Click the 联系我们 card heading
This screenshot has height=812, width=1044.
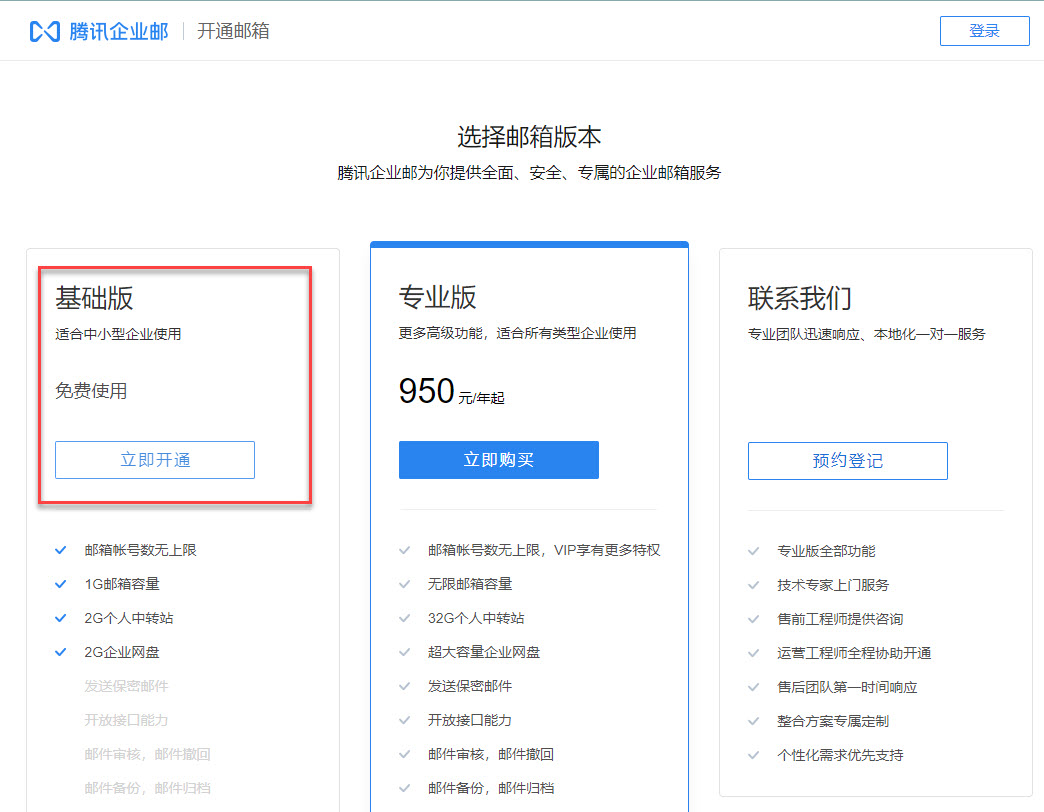coord(799,298)
